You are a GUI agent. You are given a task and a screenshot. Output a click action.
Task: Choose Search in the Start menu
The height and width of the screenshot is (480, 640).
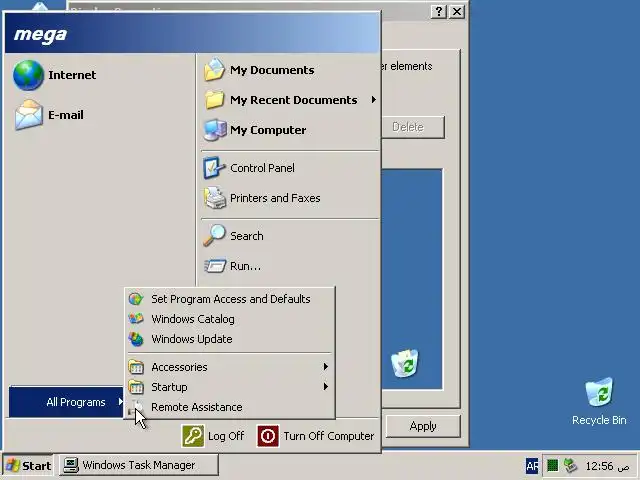tap(290, 236)
